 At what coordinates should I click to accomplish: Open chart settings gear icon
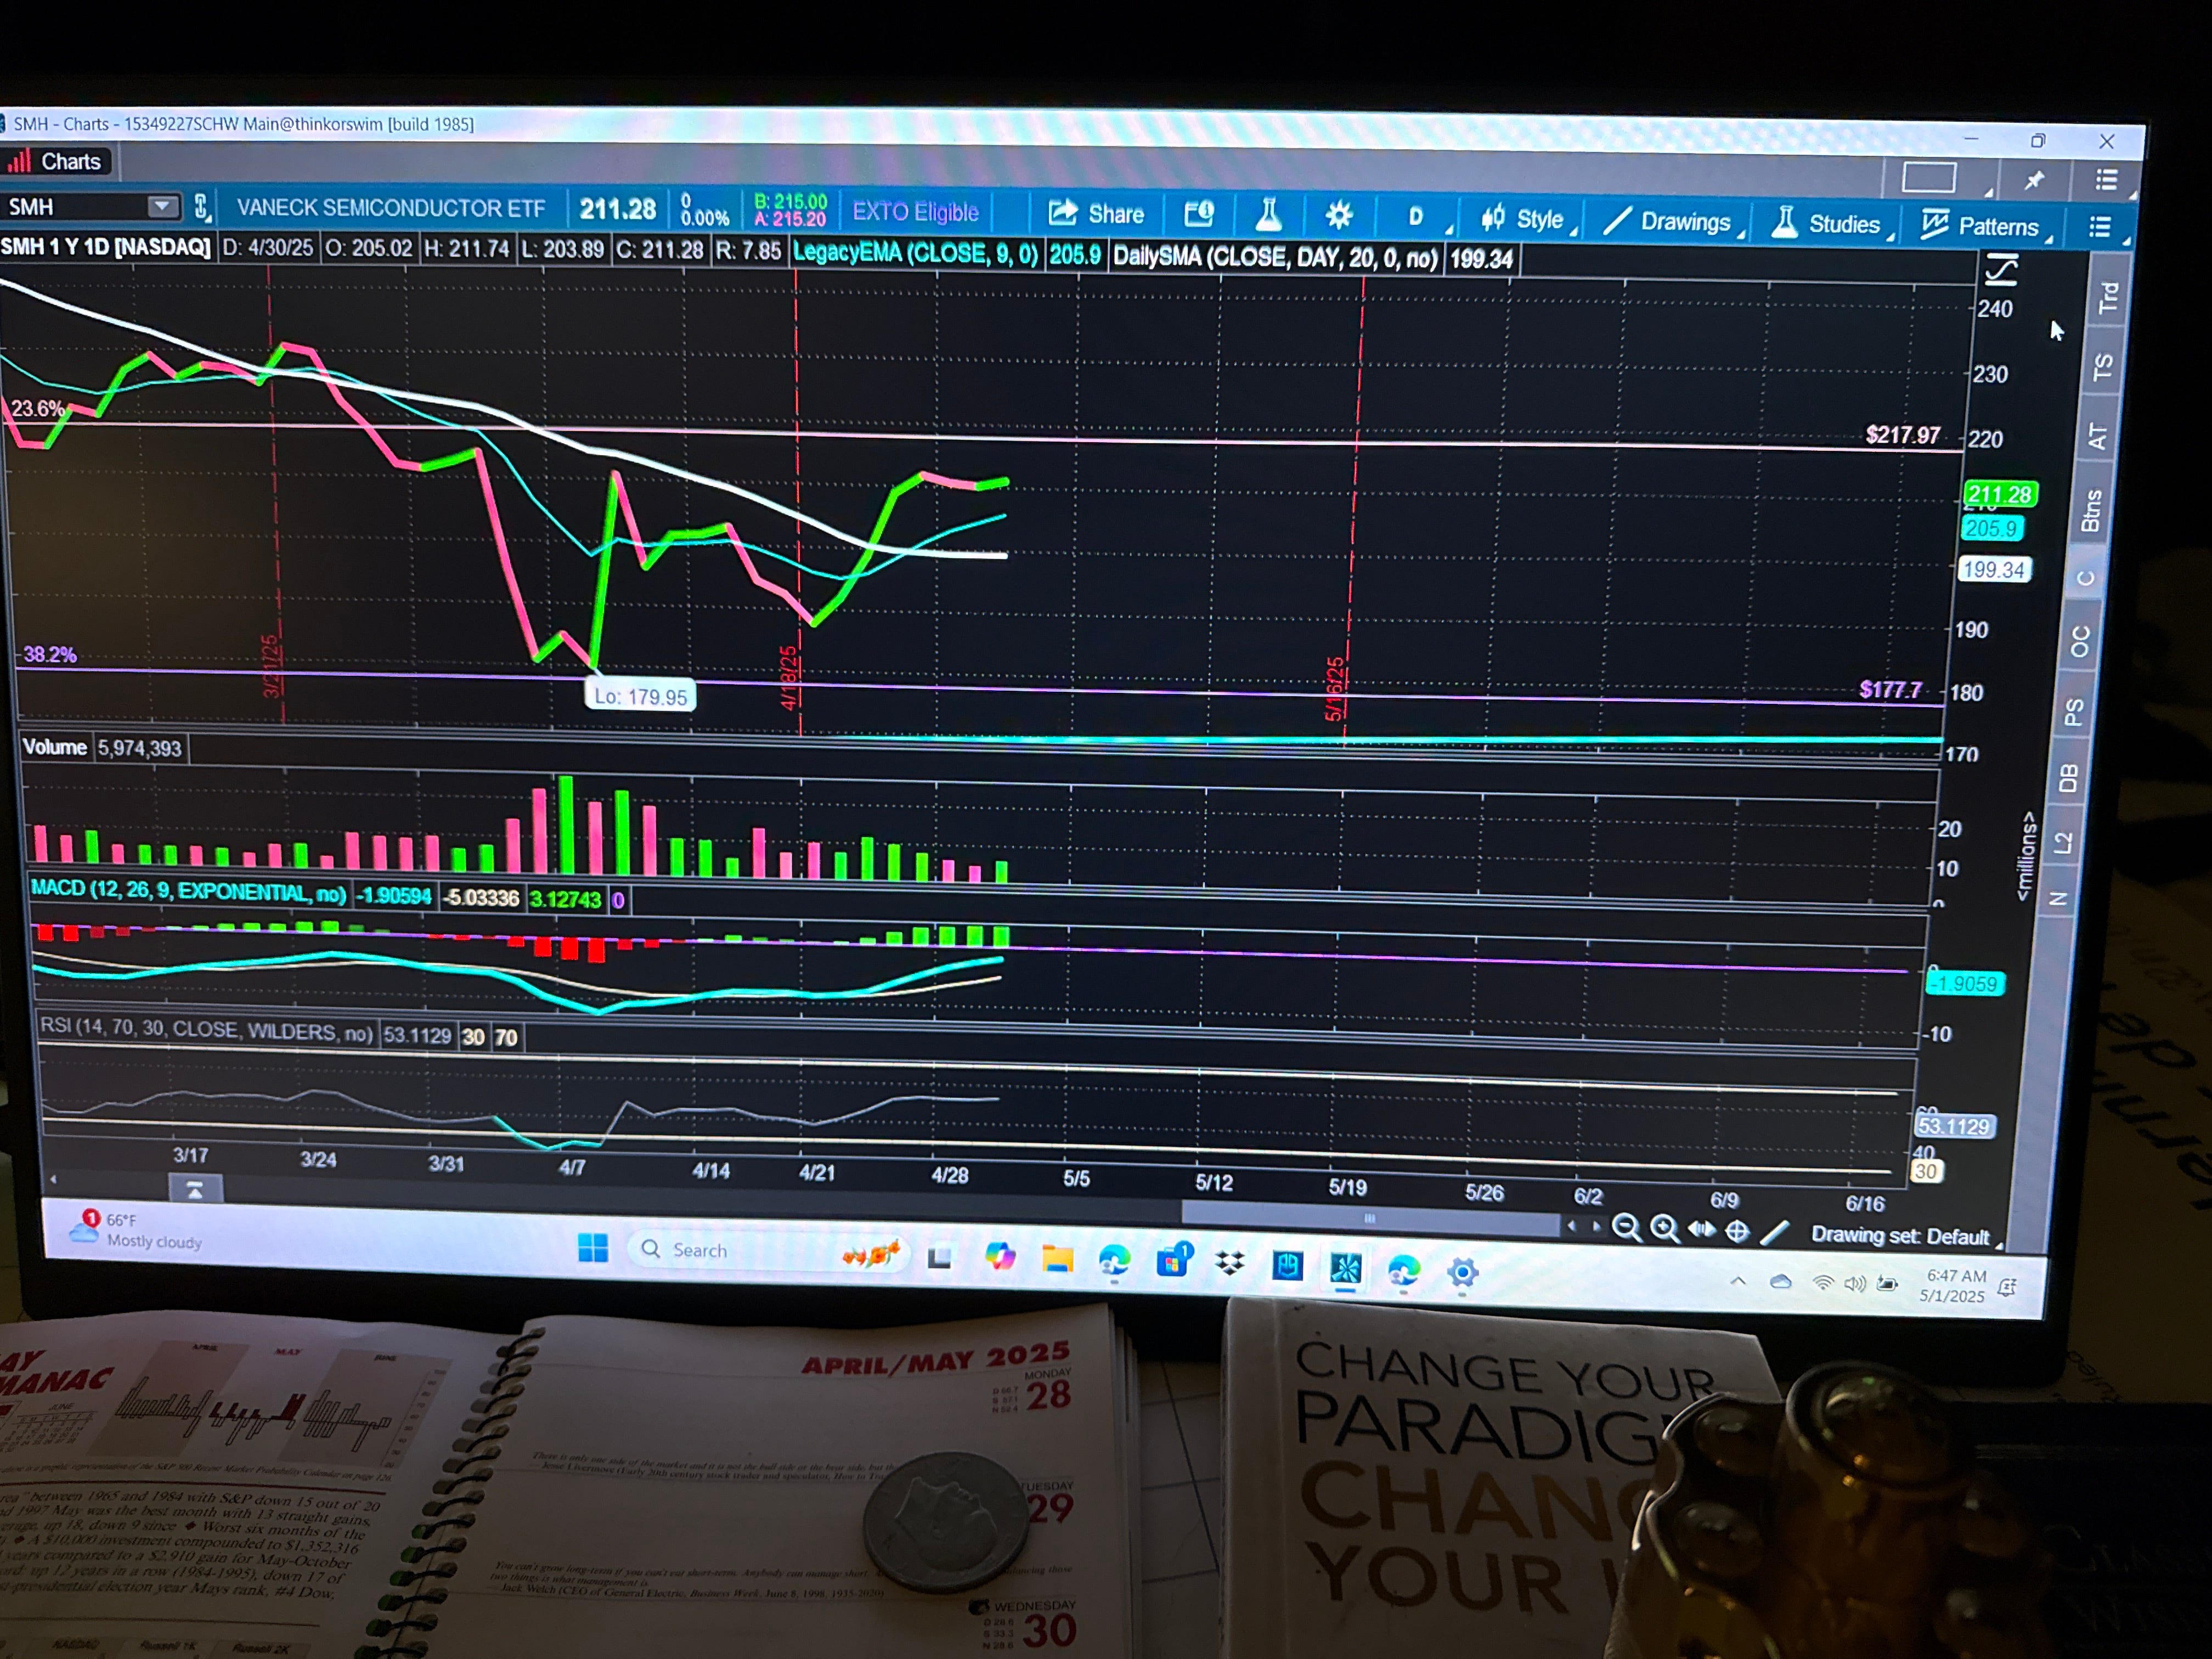[1338, 214]
